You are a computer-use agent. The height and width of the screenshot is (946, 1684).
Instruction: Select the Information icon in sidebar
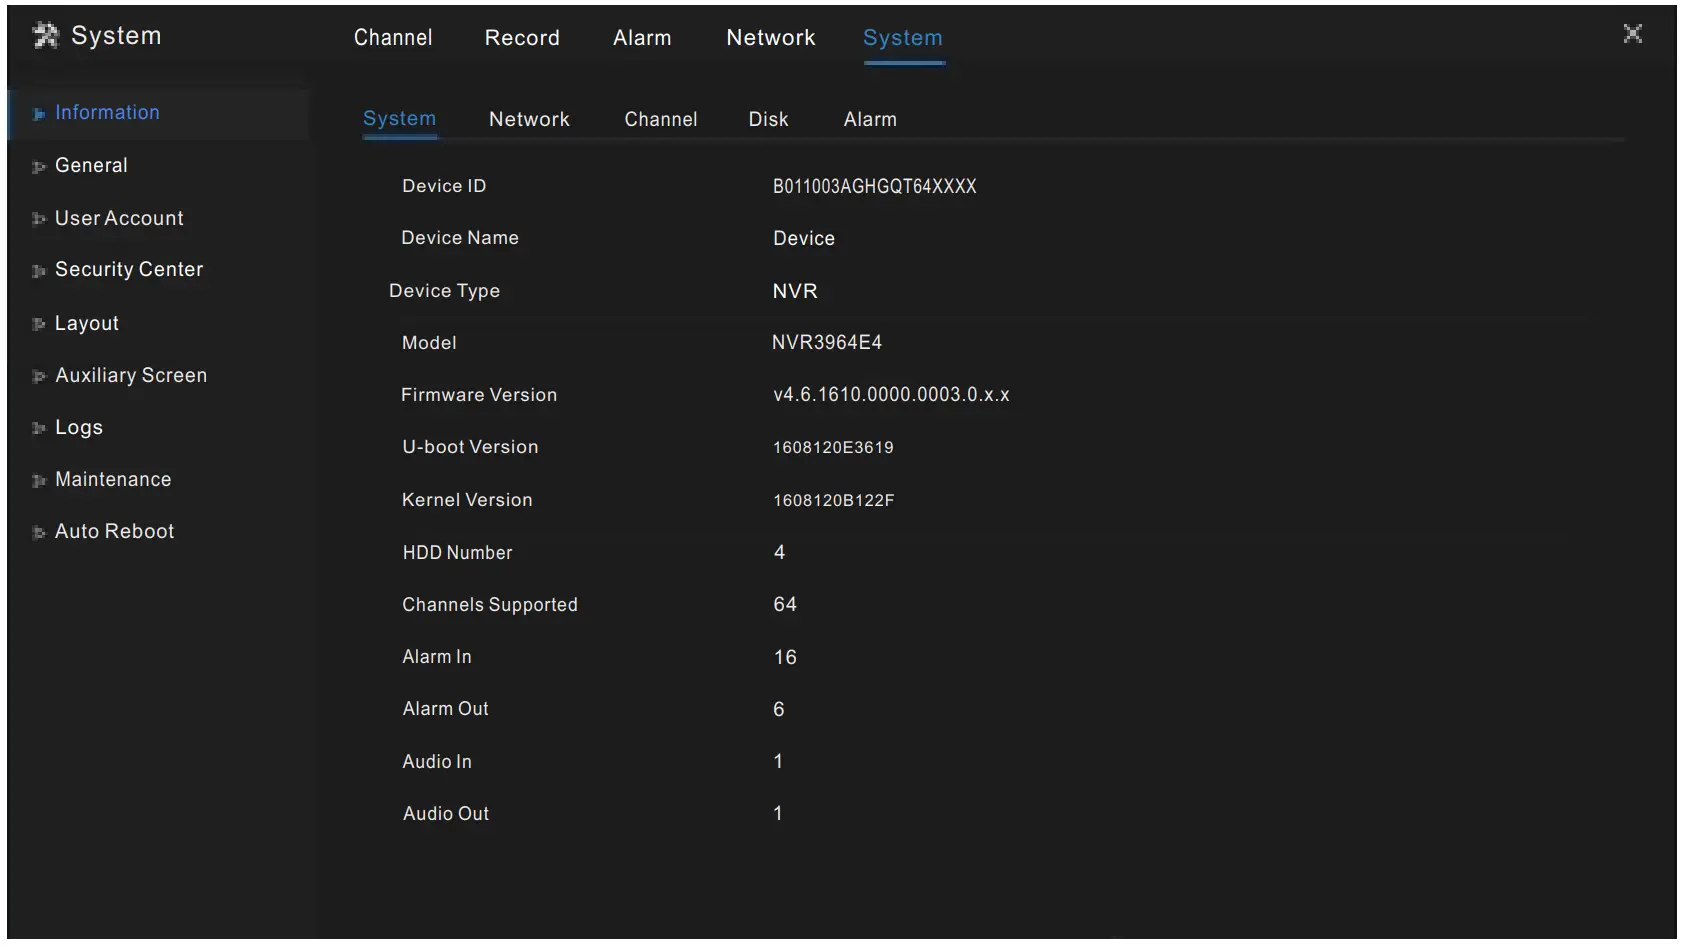click(38, 113)
